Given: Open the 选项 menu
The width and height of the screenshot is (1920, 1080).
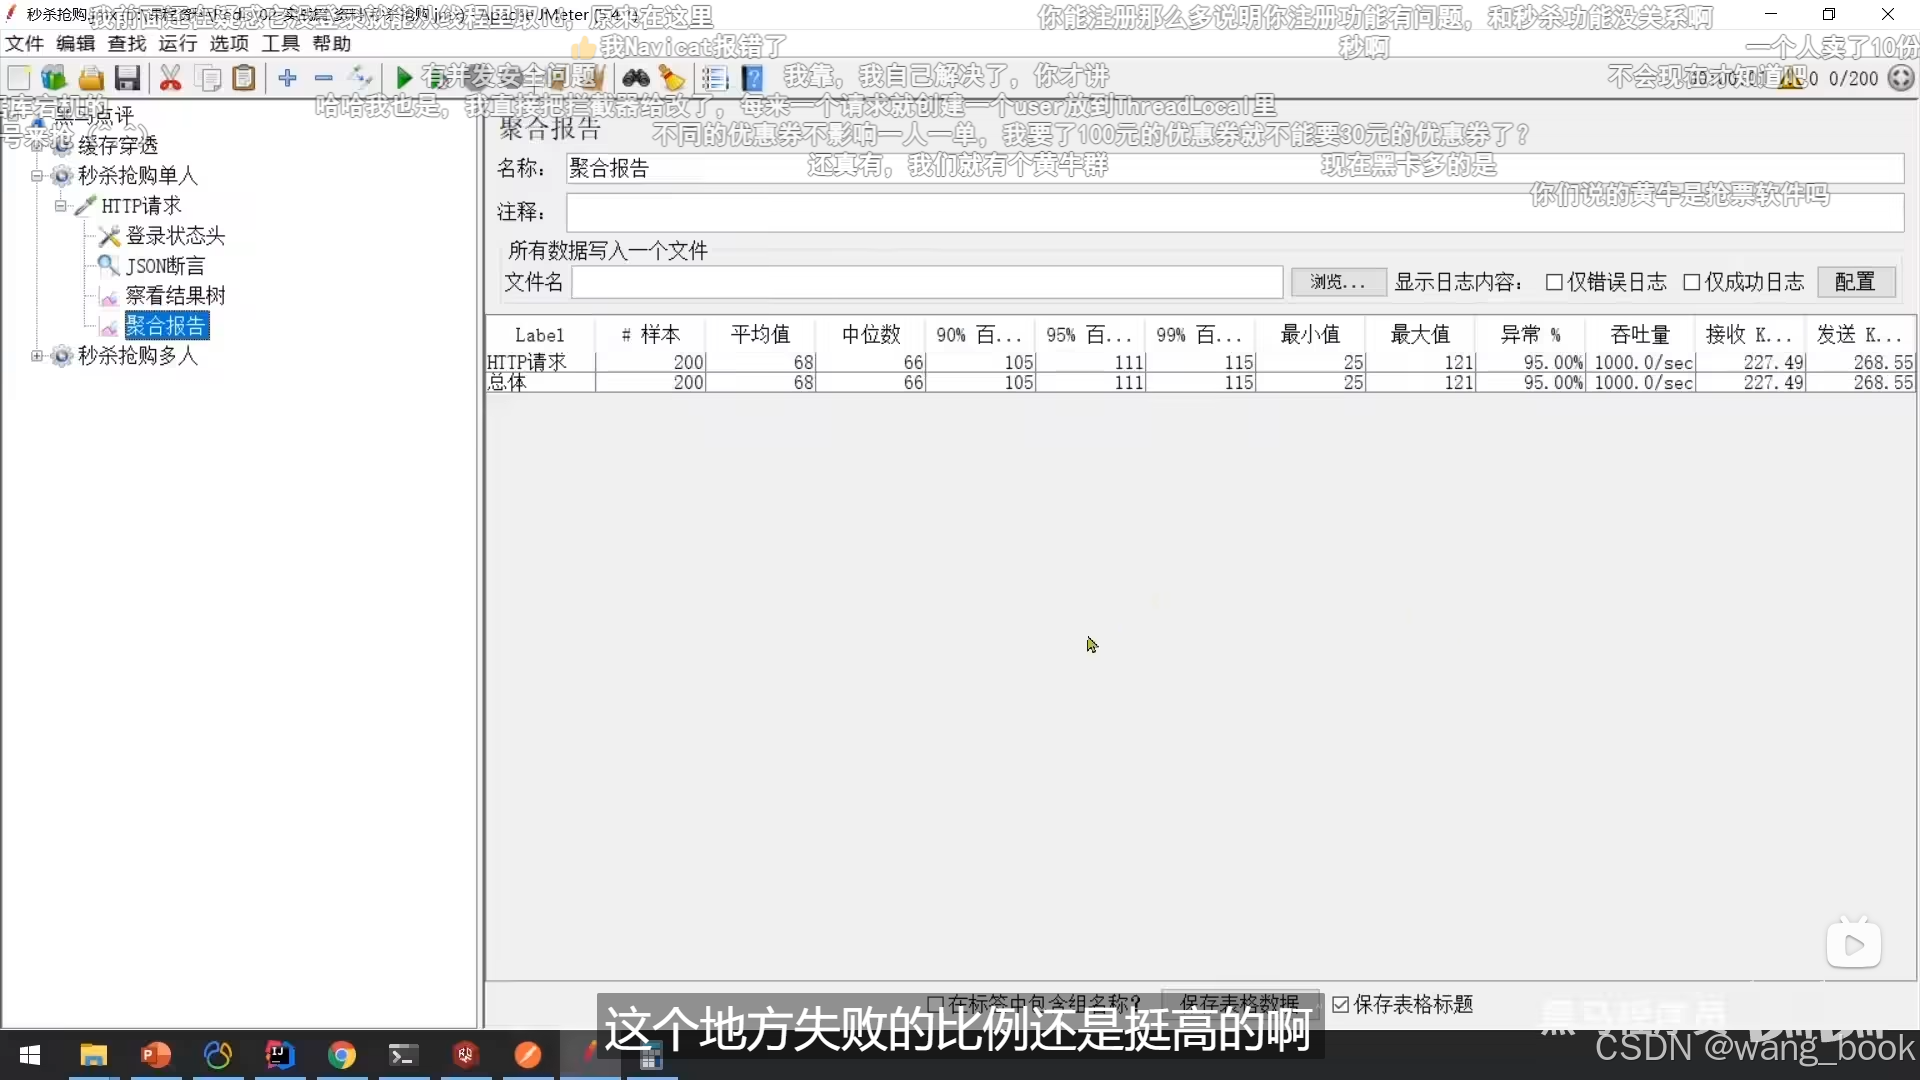Looking at the screenshot, I should (x=229, y=44).
